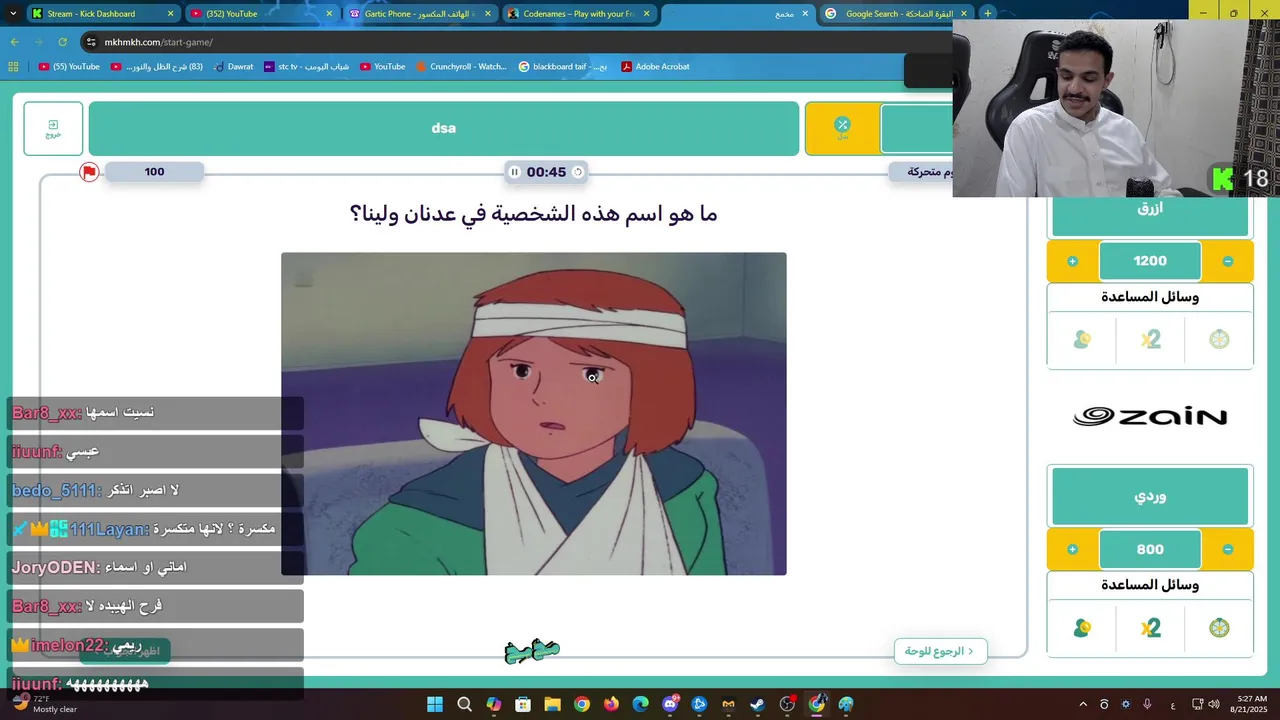Click the Zain sponsor logo
Image resolution: width=1280 pixels, height=720 pixels.
click(1150, 417)
